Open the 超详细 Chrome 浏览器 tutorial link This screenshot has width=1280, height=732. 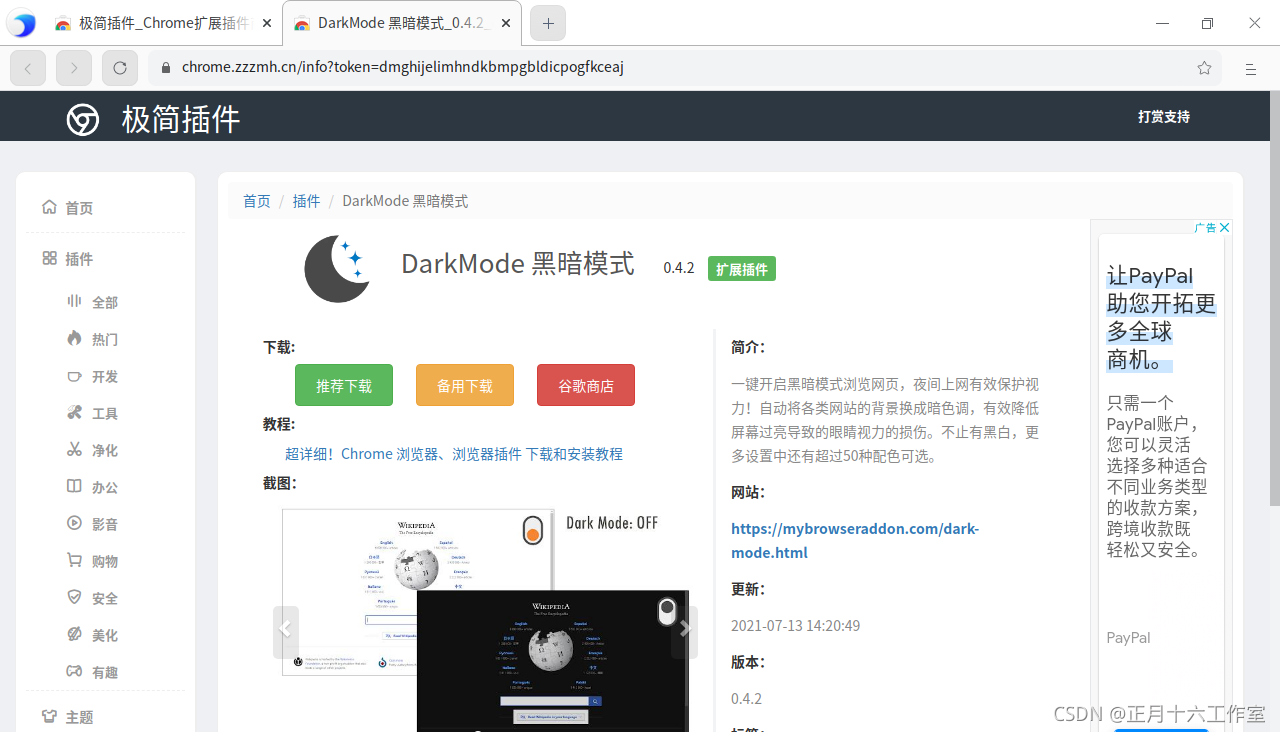click(x=454, y=454)
